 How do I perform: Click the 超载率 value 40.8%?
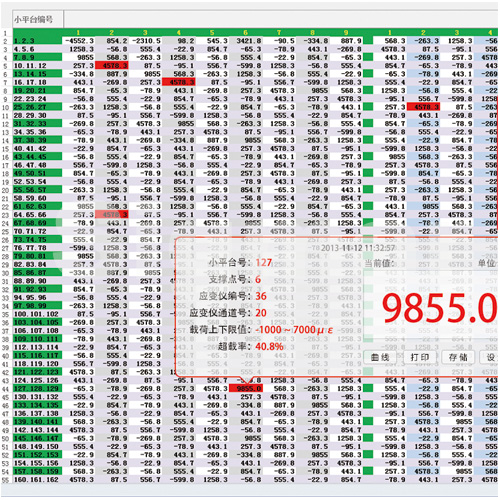(269, 346)
